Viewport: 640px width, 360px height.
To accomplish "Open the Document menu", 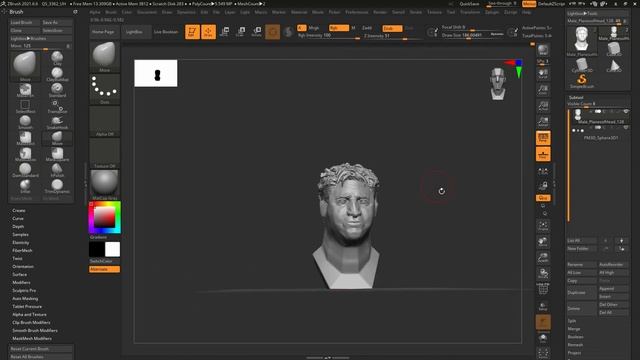I will click(147, 12).
